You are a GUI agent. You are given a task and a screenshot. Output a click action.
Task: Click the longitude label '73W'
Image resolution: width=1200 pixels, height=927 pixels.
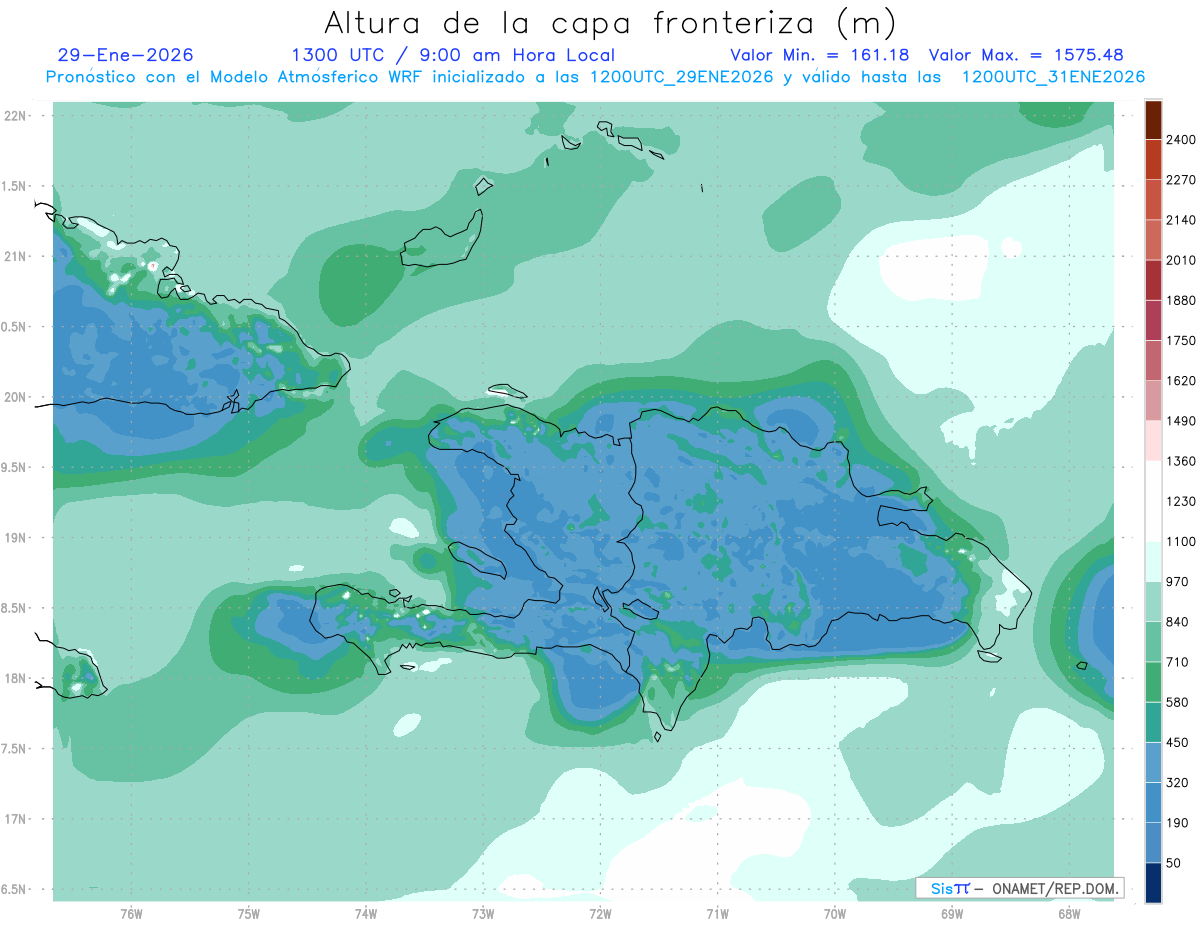[x=483, y=914]
